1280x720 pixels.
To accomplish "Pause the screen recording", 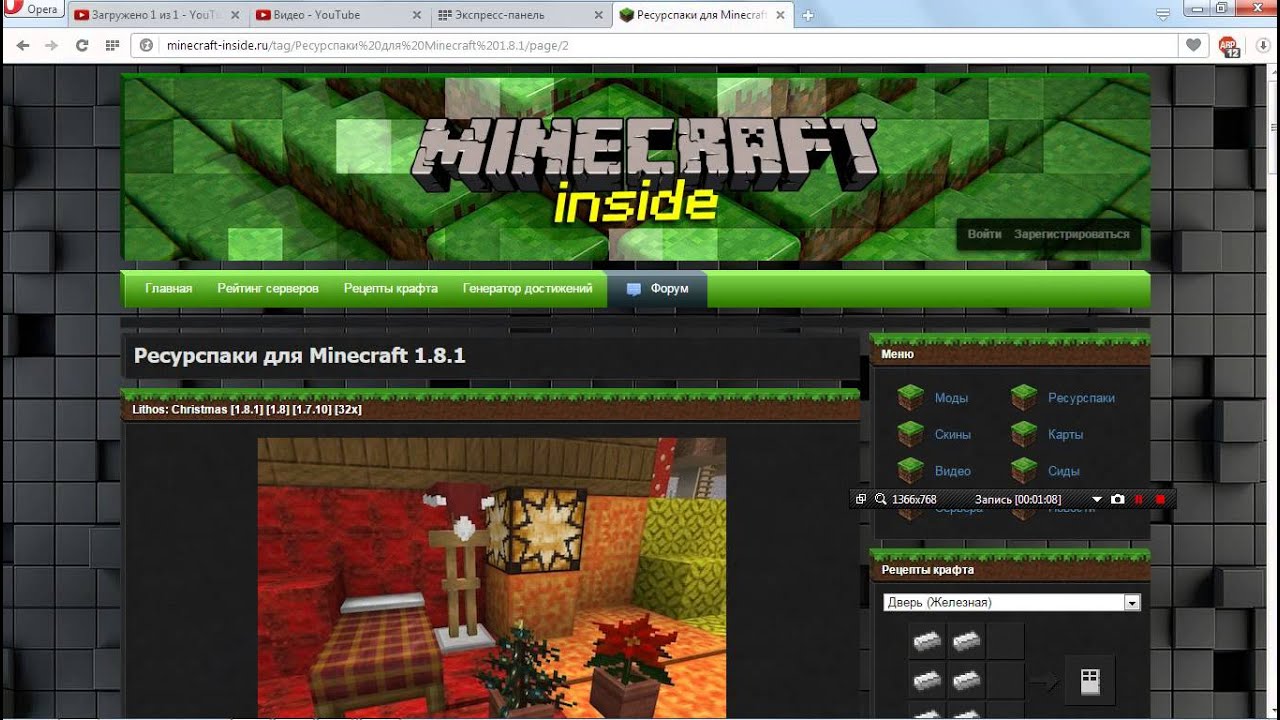I will pyautogui.click(x=1139, y=499).
